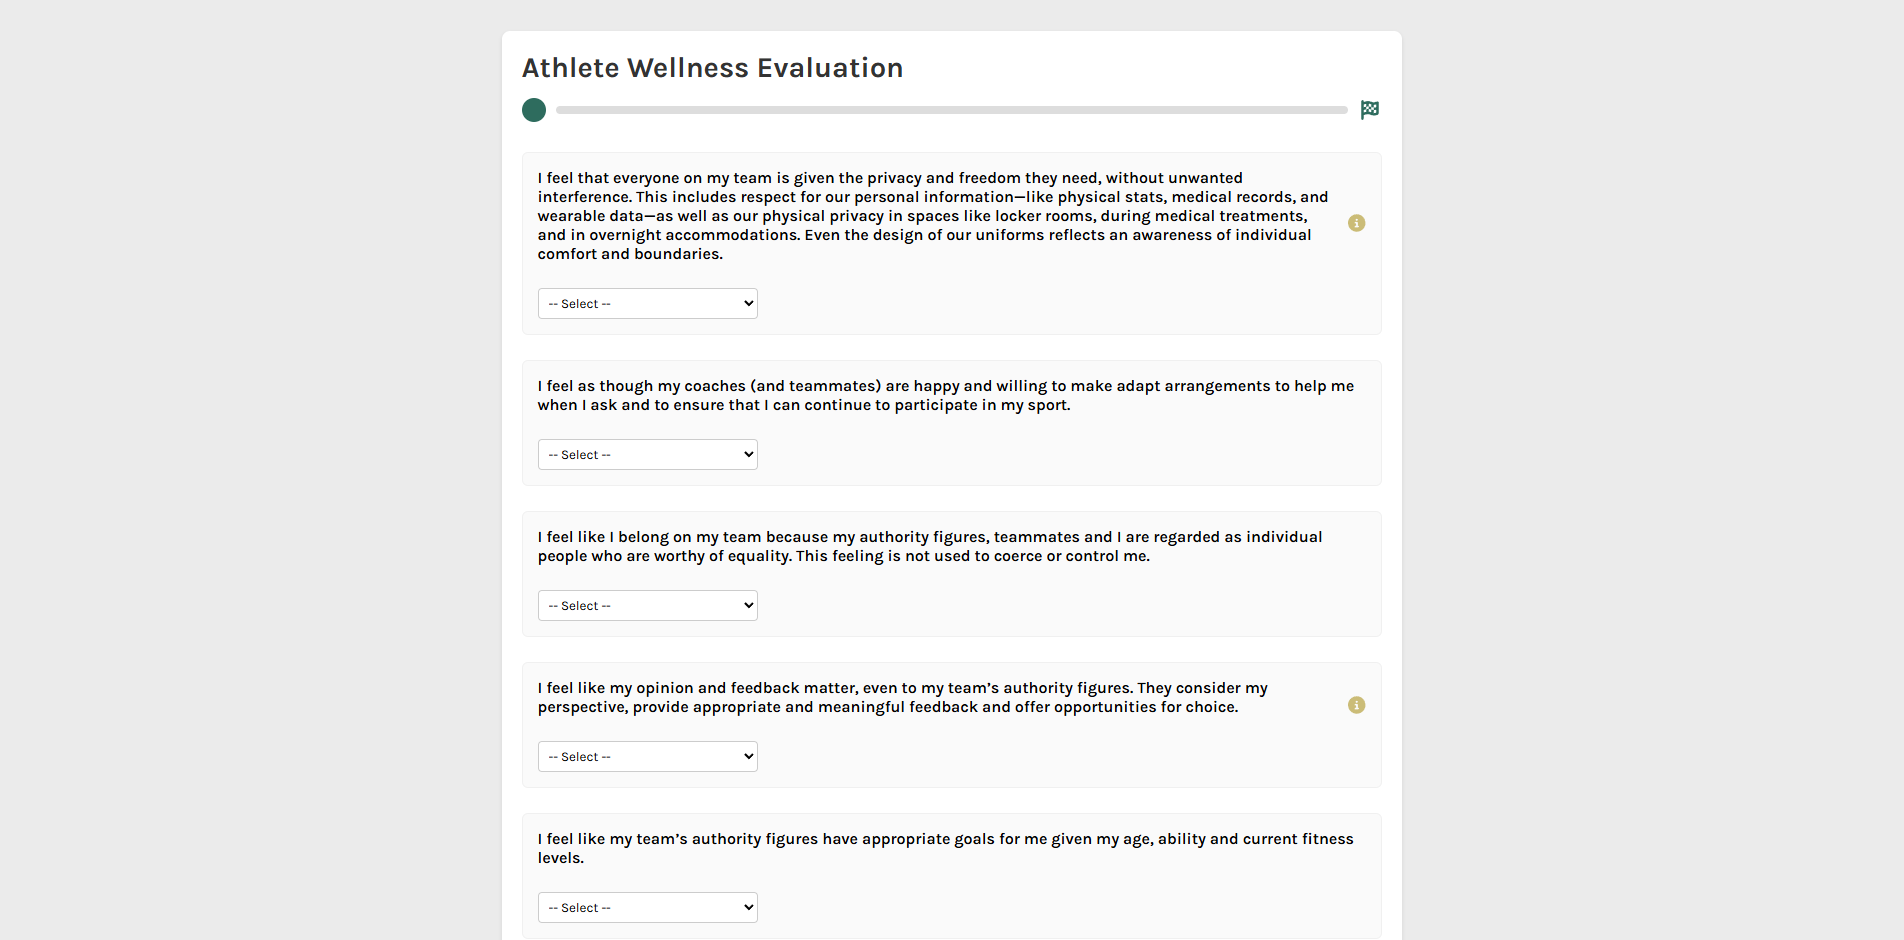Click the chevron arrow on the privacy question select

coord(748,303)
